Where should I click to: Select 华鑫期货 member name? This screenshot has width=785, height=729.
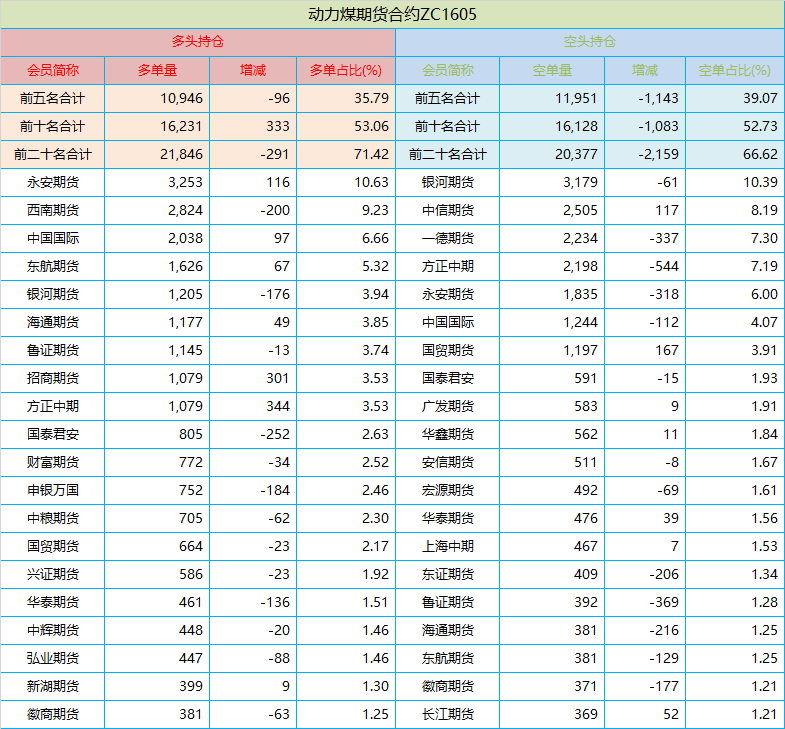pyautogui.click(x=448, y=434)
